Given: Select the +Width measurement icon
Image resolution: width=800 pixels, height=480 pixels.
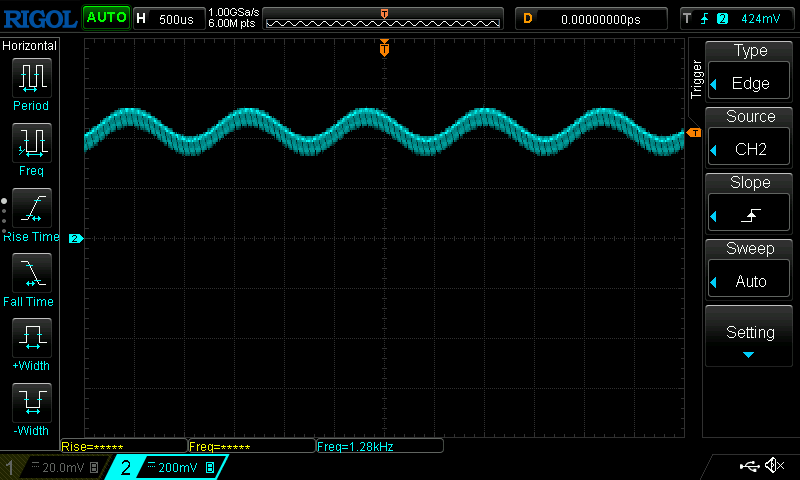Looking at the screenshot, I should [x=30, y=339].
